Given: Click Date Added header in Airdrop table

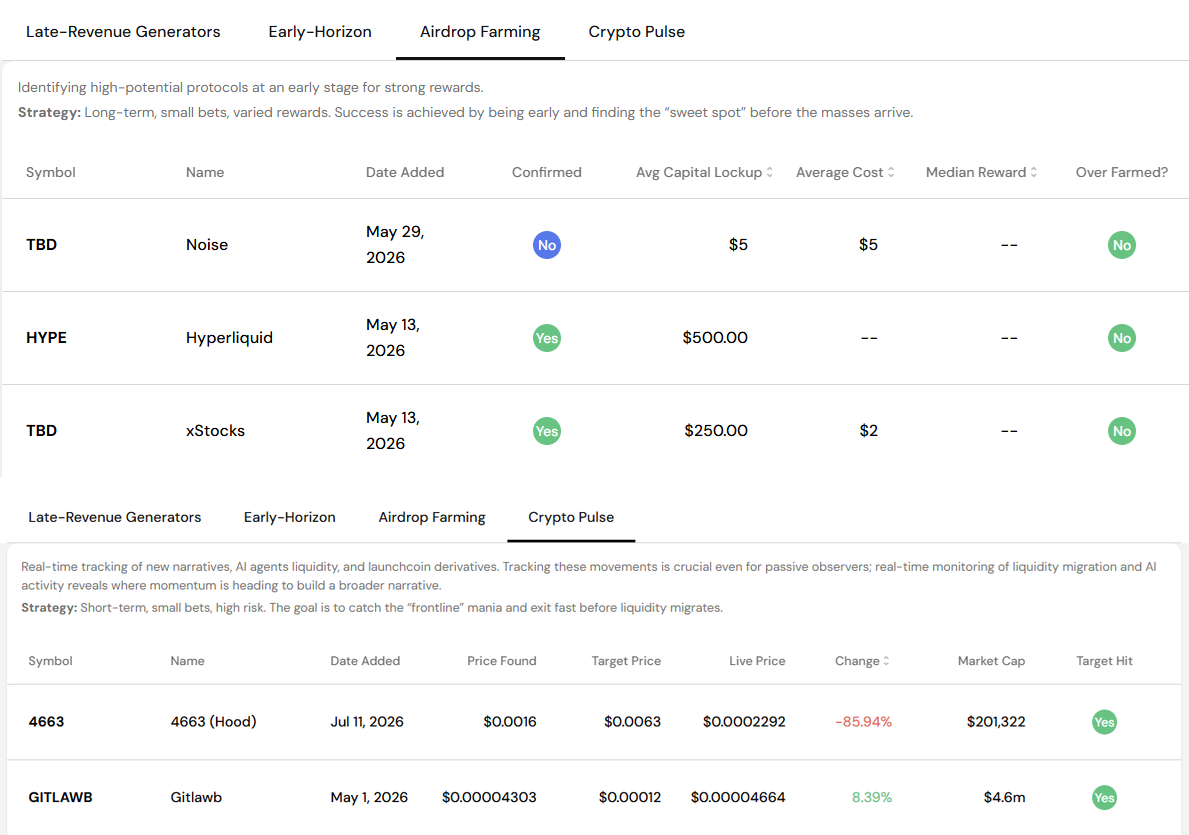Looking at the screenshot, I should pyautogui.click(x=405, y=172).
